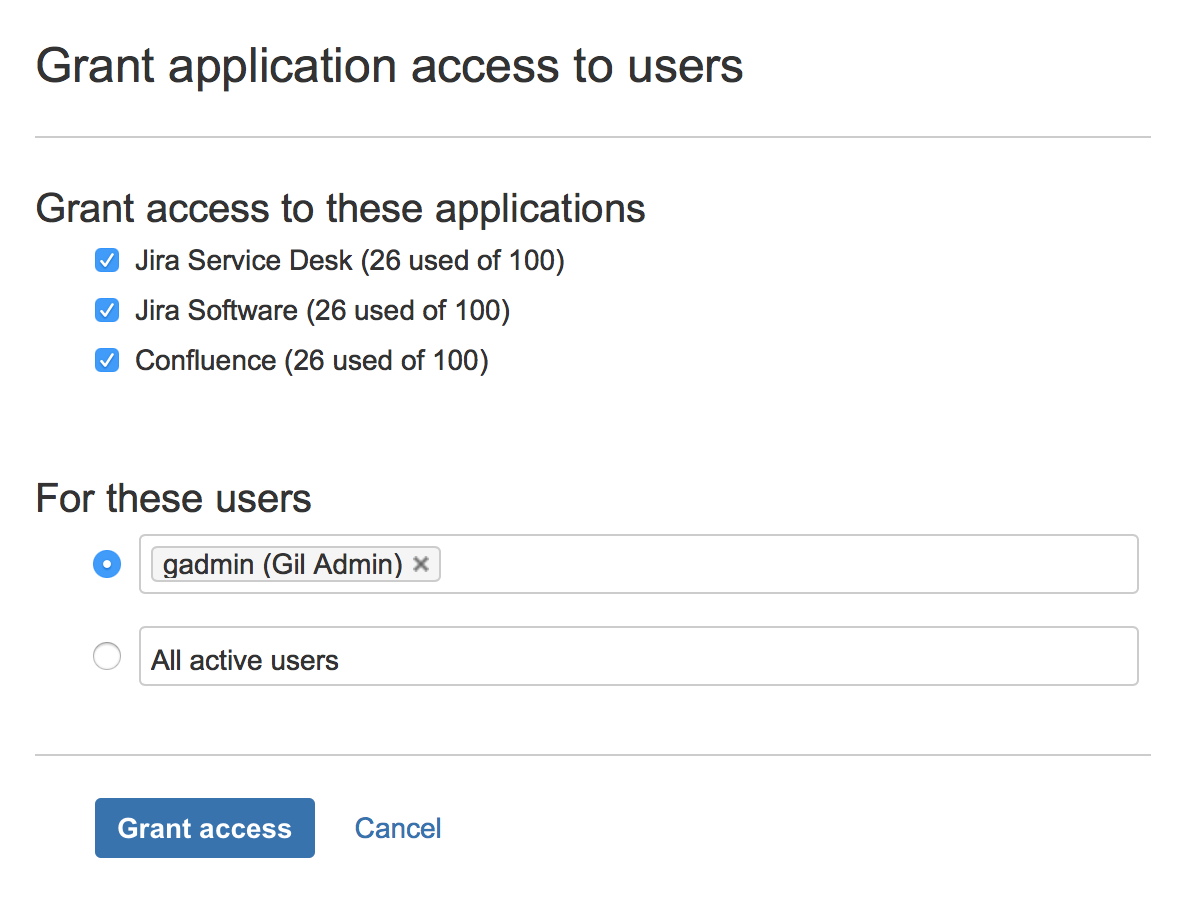Cancel granting application access
This screenshot has height=900, width=1186.
pos(398,828)
